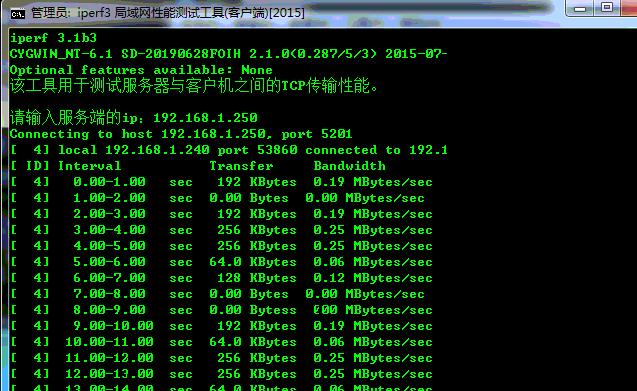
Task: Click the '9.00-10.00' interval row
Action: pos(221,326)
